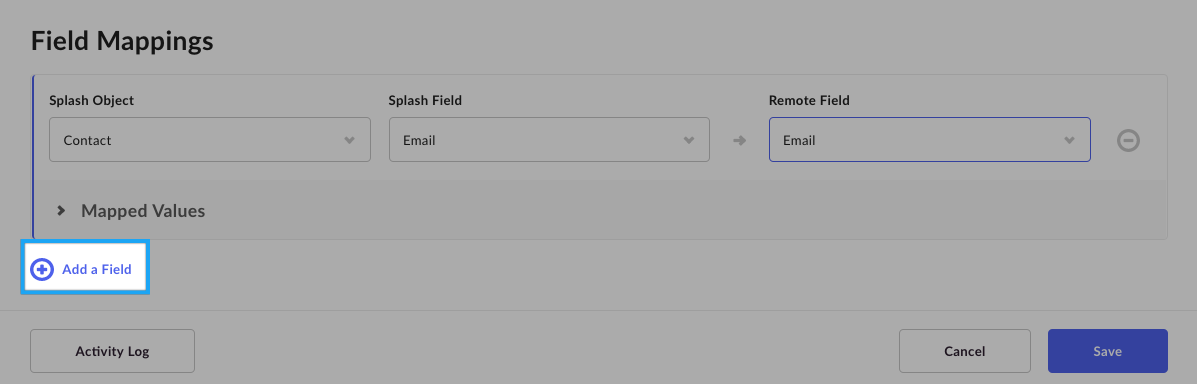Click the Mapped Values title text

[143, 211]
